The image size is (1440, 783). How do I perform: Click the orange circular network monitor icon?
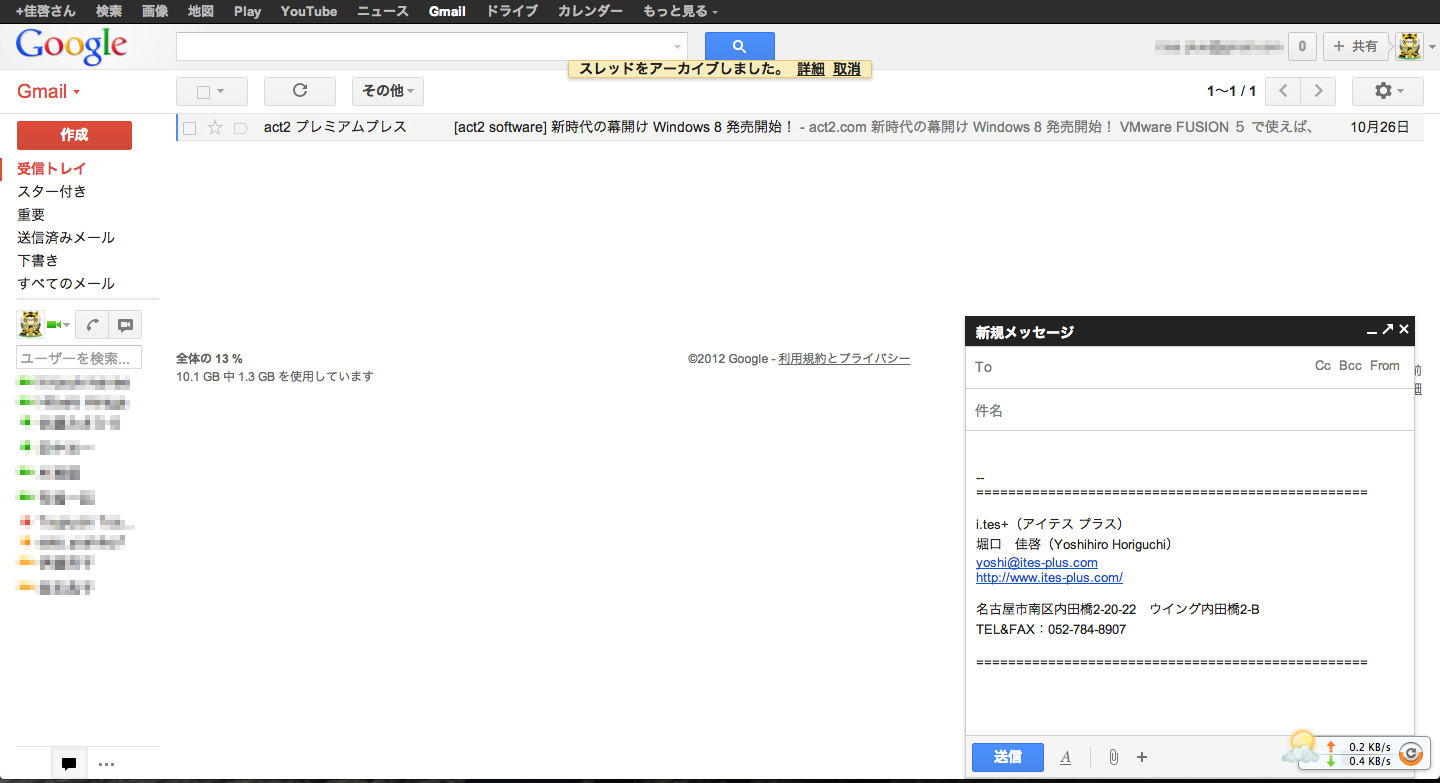1411,754
